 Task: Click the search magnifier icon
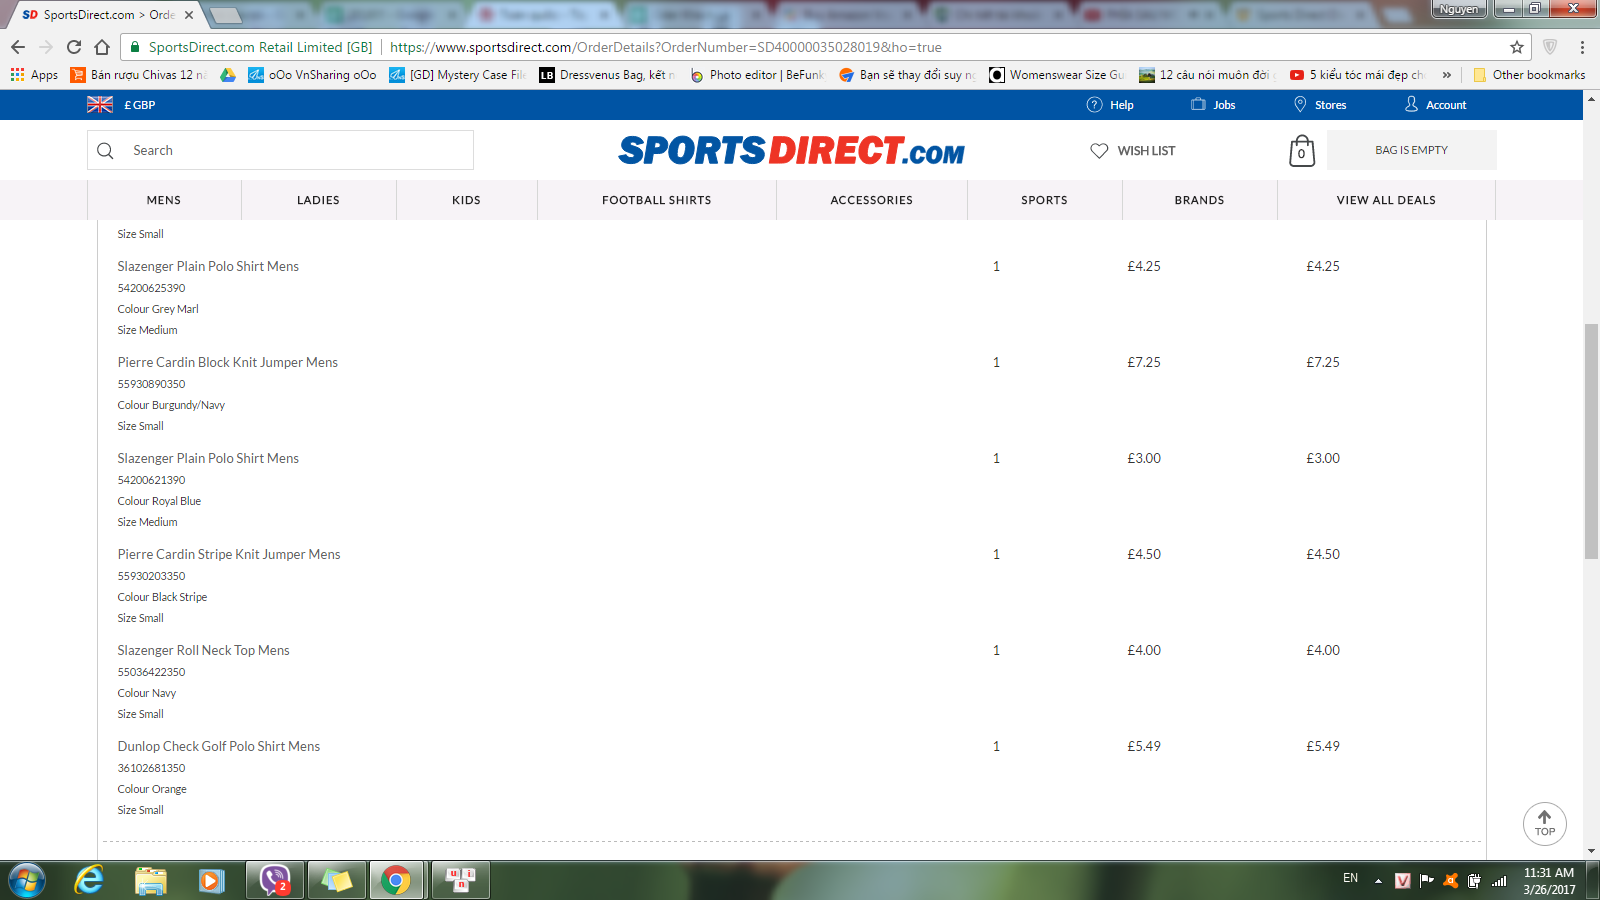[106, 151]
